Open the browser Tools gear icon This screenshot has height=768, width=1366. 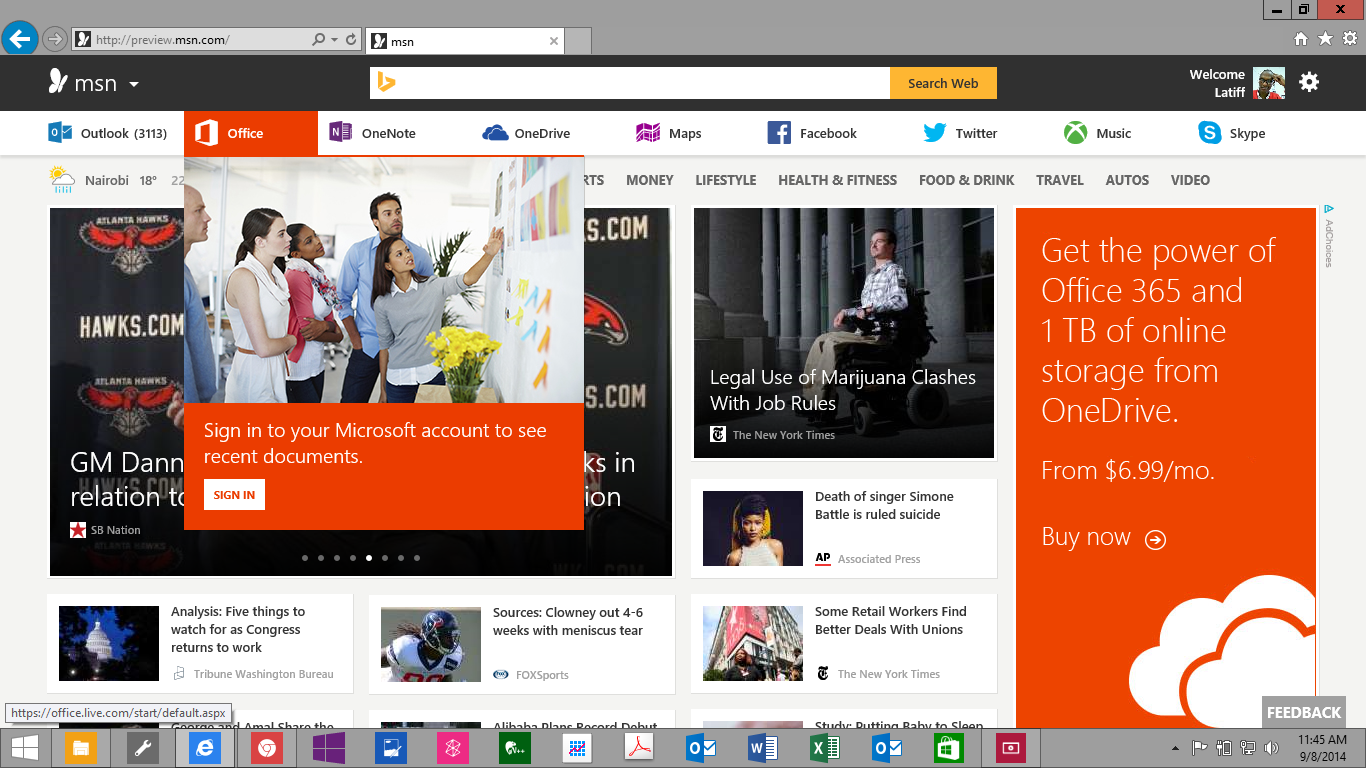pyautogui.click(x=1350, y=39)
